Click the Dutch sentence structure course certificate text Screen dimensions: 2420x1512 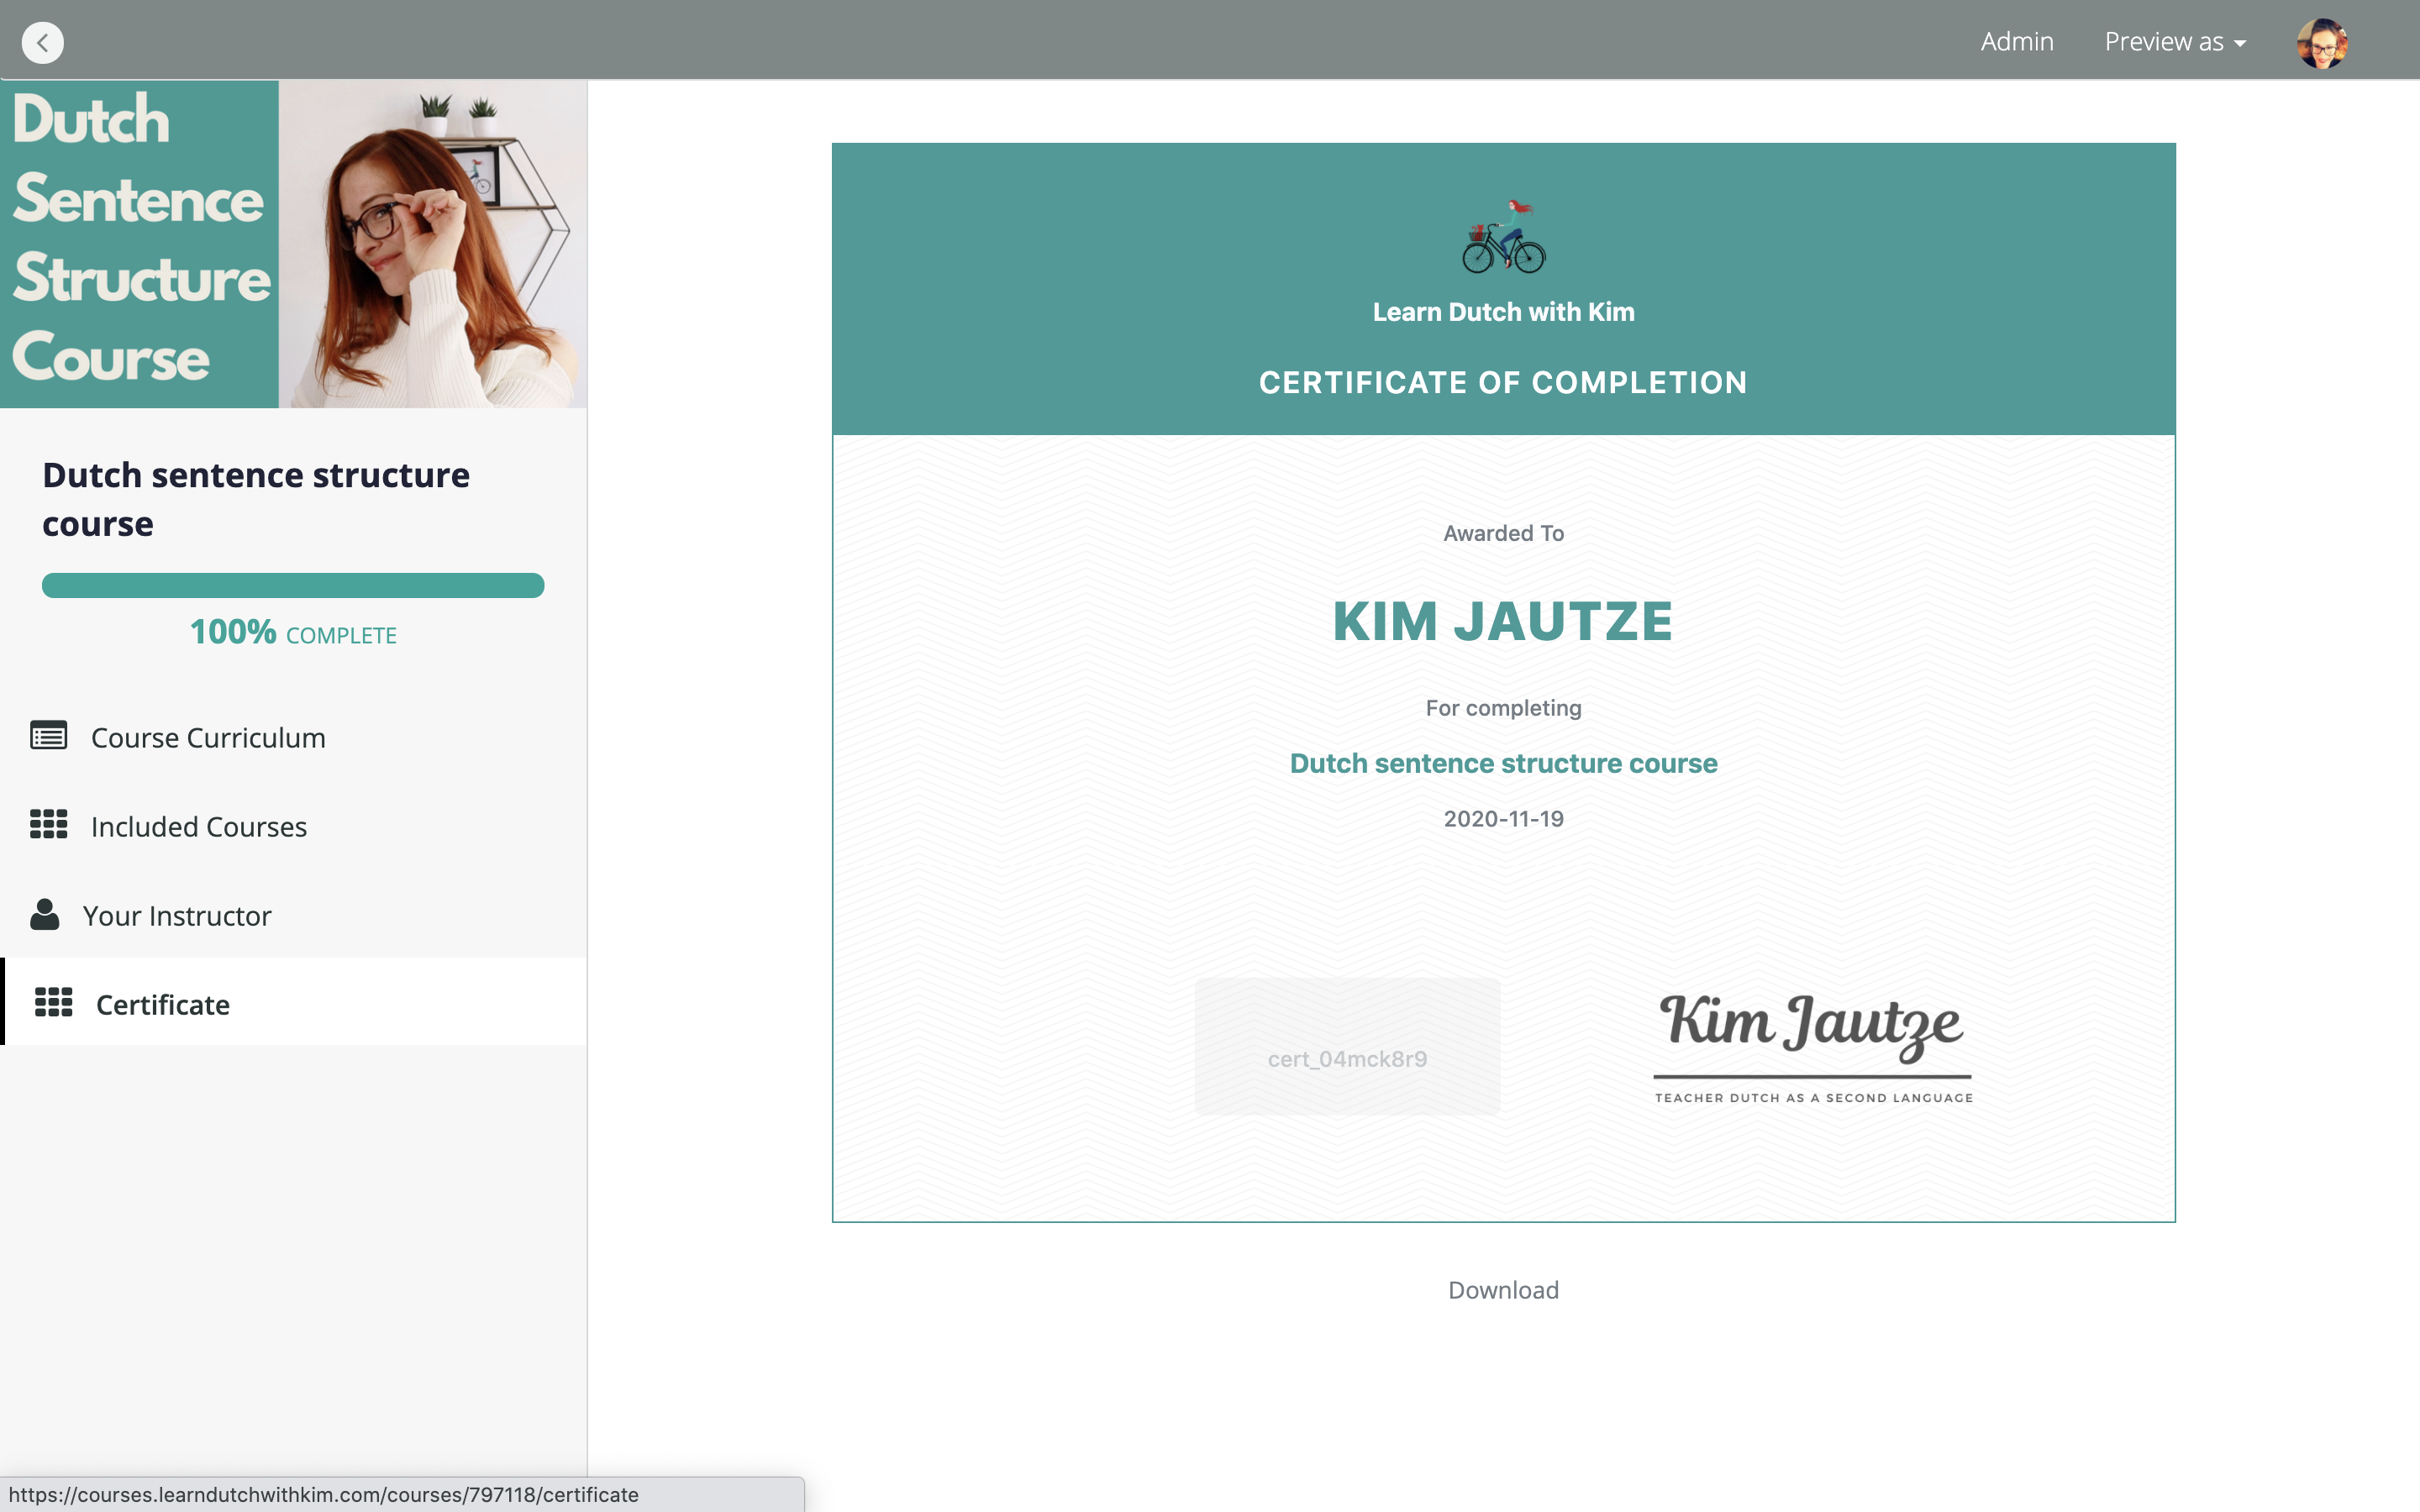coord(1503,763)
